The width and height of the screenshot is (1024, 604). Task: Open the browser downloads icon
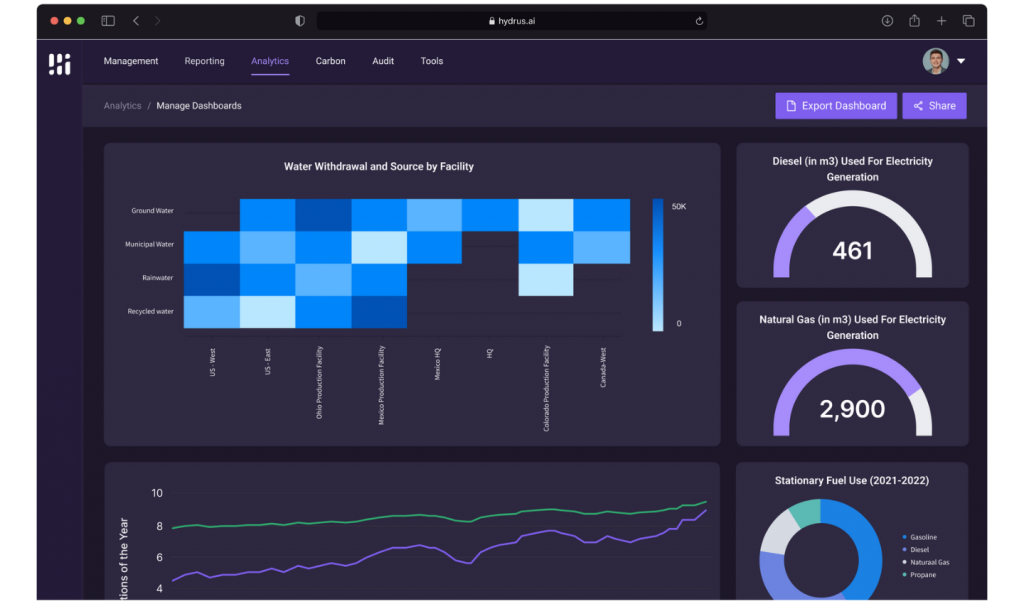[887, 21]
